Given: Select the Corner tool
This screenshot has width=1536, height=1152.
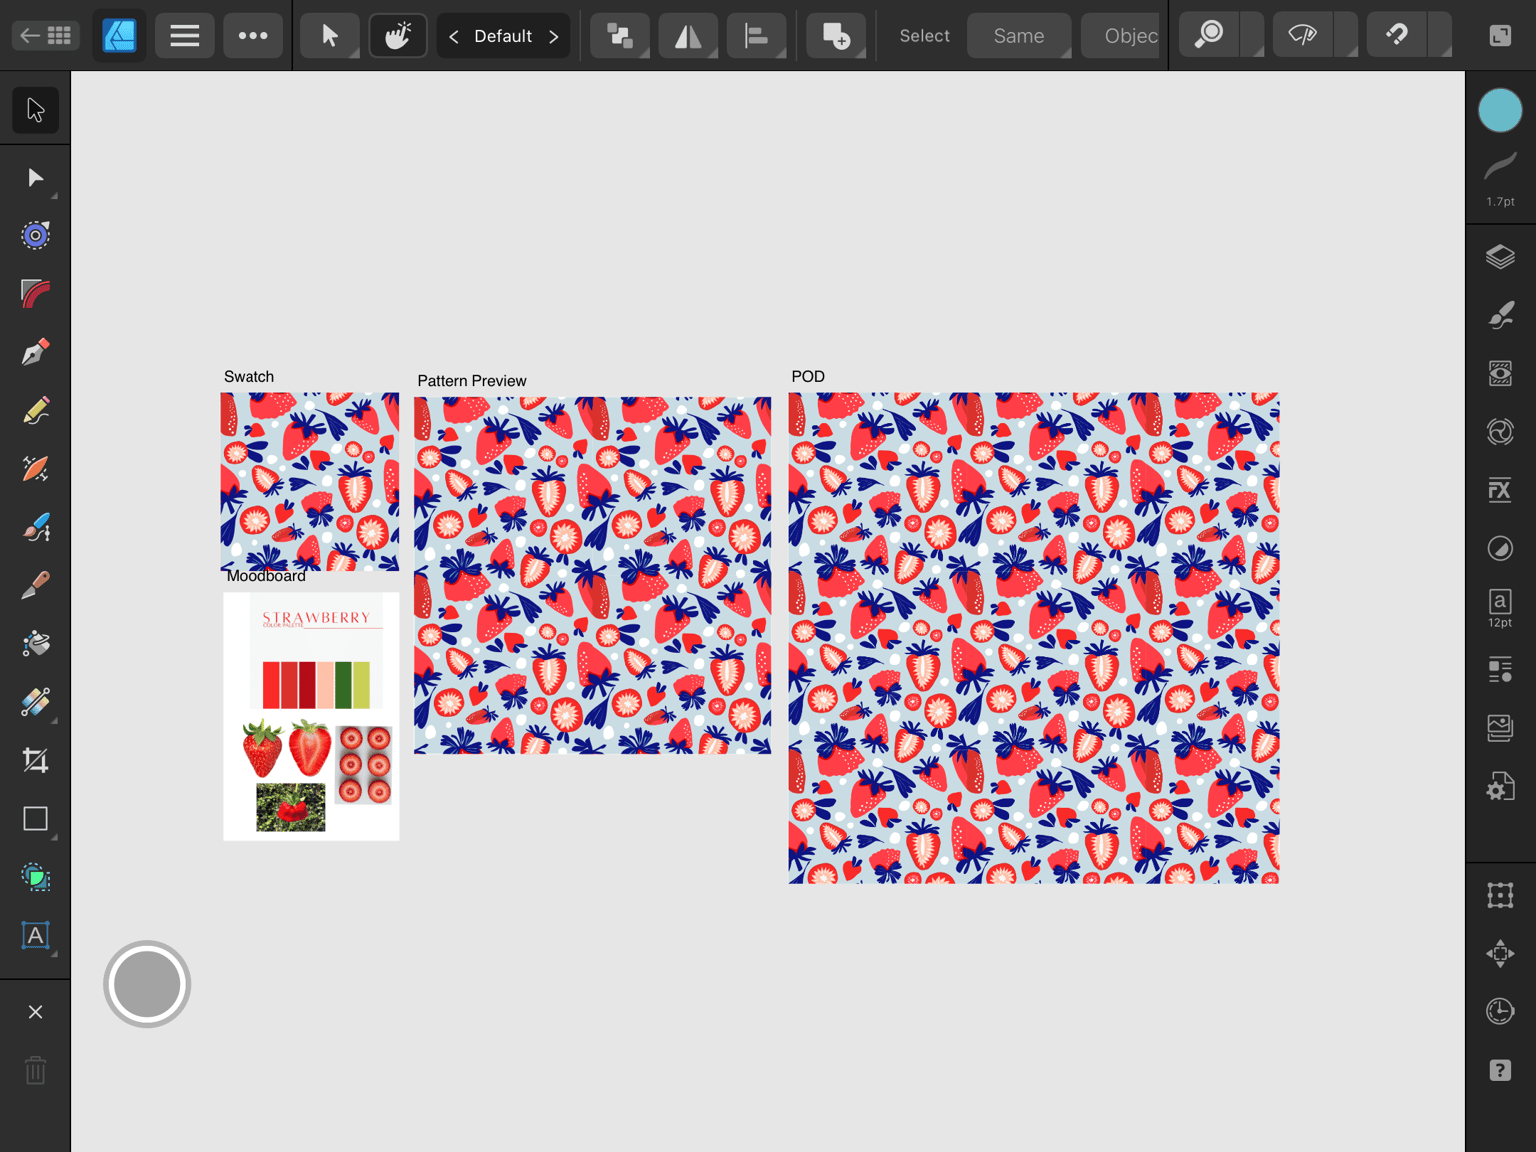Looking at the screenshot, I should (35, 294).
